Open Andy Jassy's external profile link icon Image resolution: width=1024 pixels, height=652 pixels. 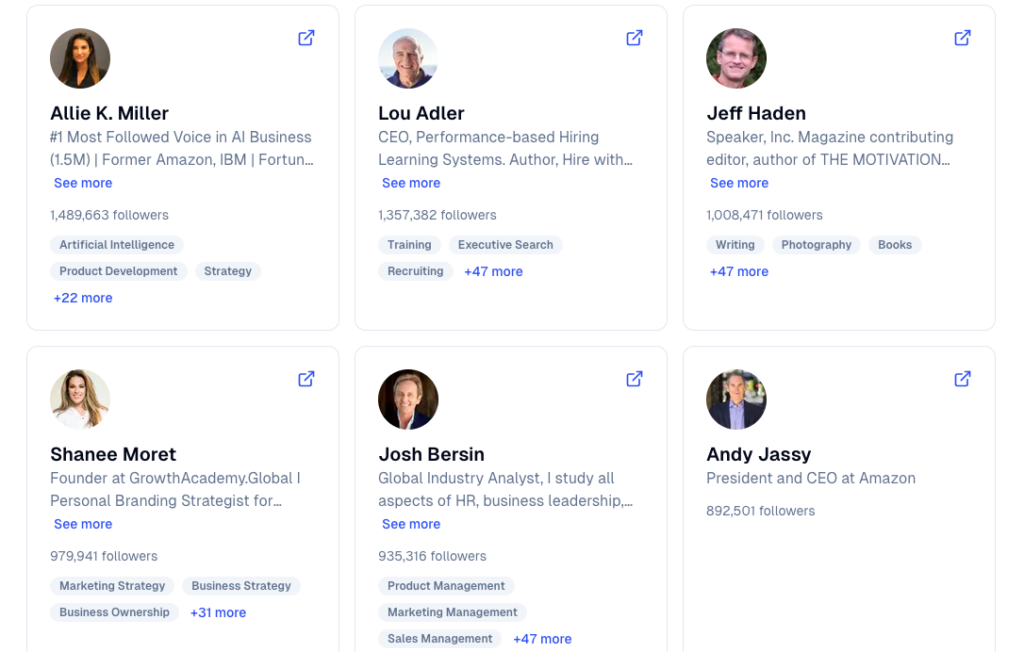[x=962, y=379]
